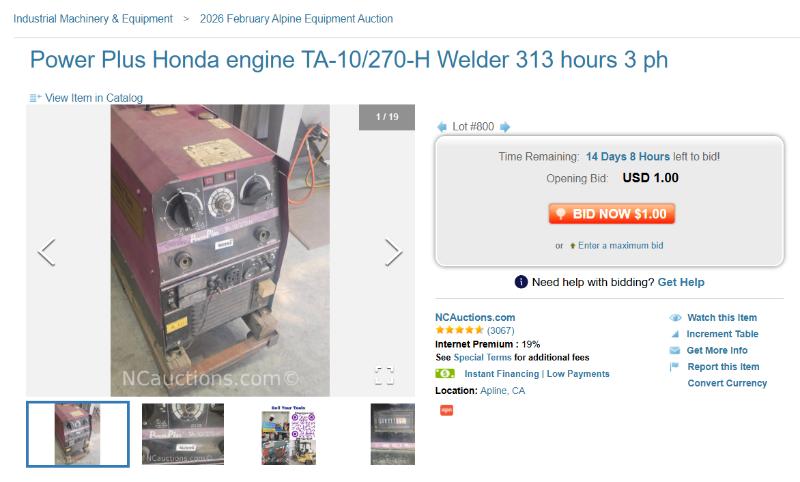The image size is (800, 482).
Task: Advance to next photo in gallery
Action: [393, 252]
